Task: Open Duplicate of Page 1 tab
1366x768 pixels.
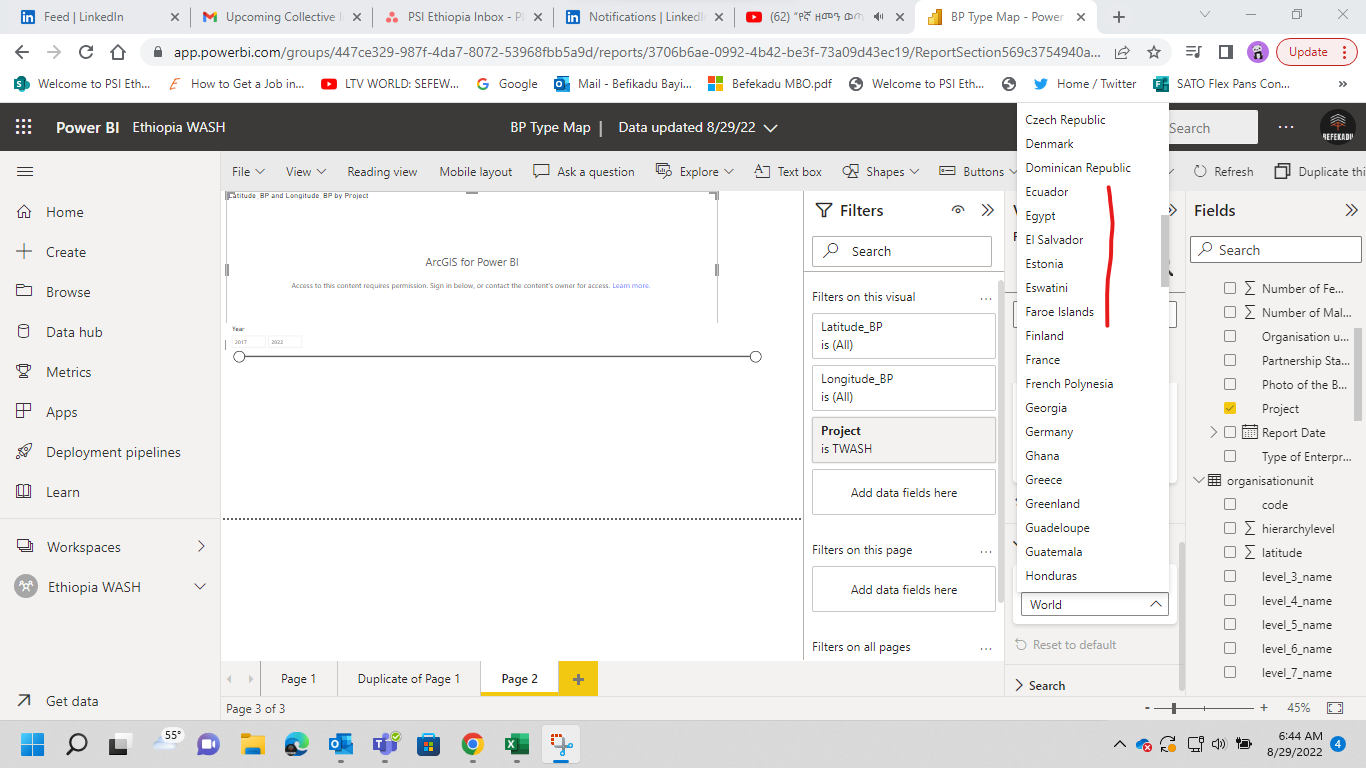Action: 409,678
